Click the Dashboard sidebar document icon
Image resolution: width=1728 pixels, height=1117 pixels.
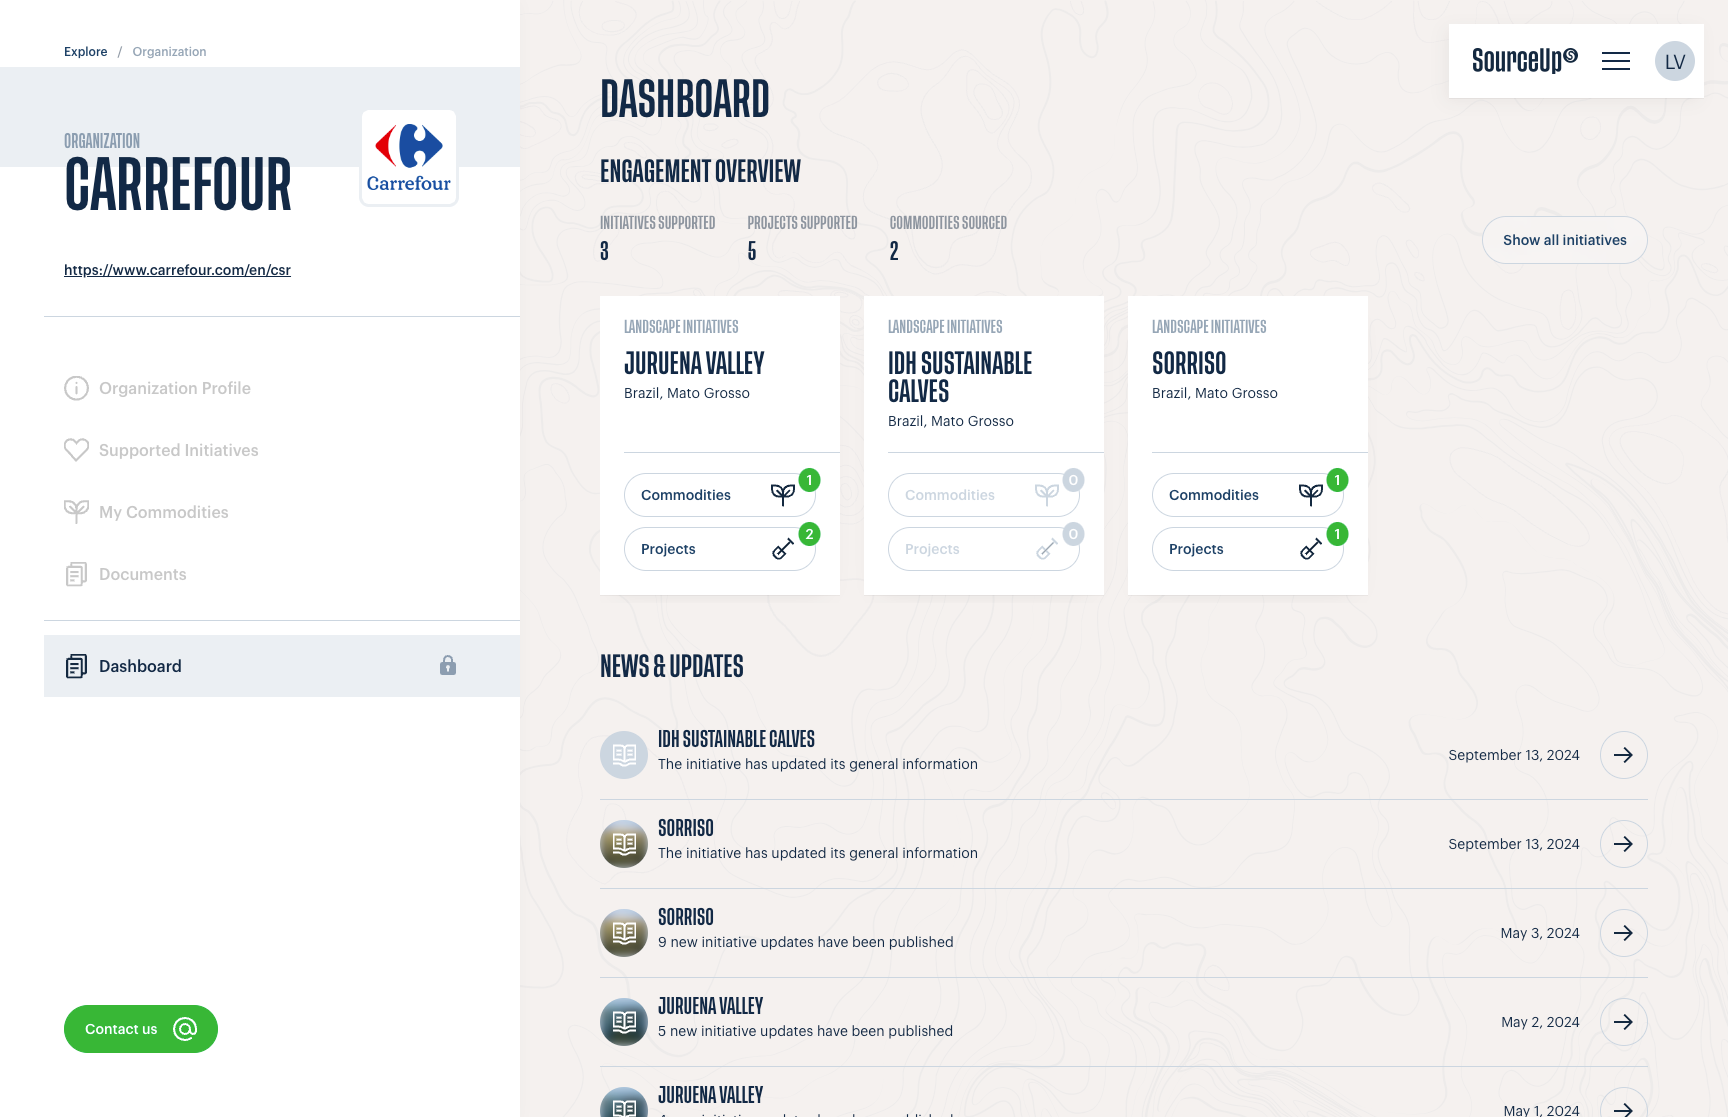76,666
